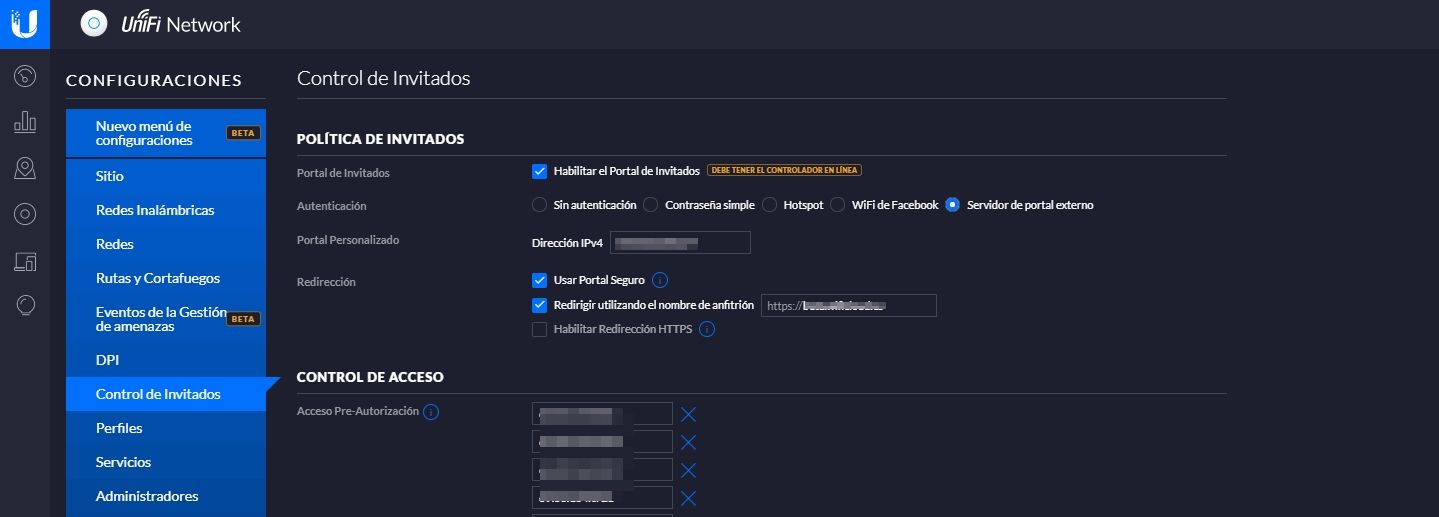
Task: Open Redes Inalámbricas settings section
Action: pos(155,210)
